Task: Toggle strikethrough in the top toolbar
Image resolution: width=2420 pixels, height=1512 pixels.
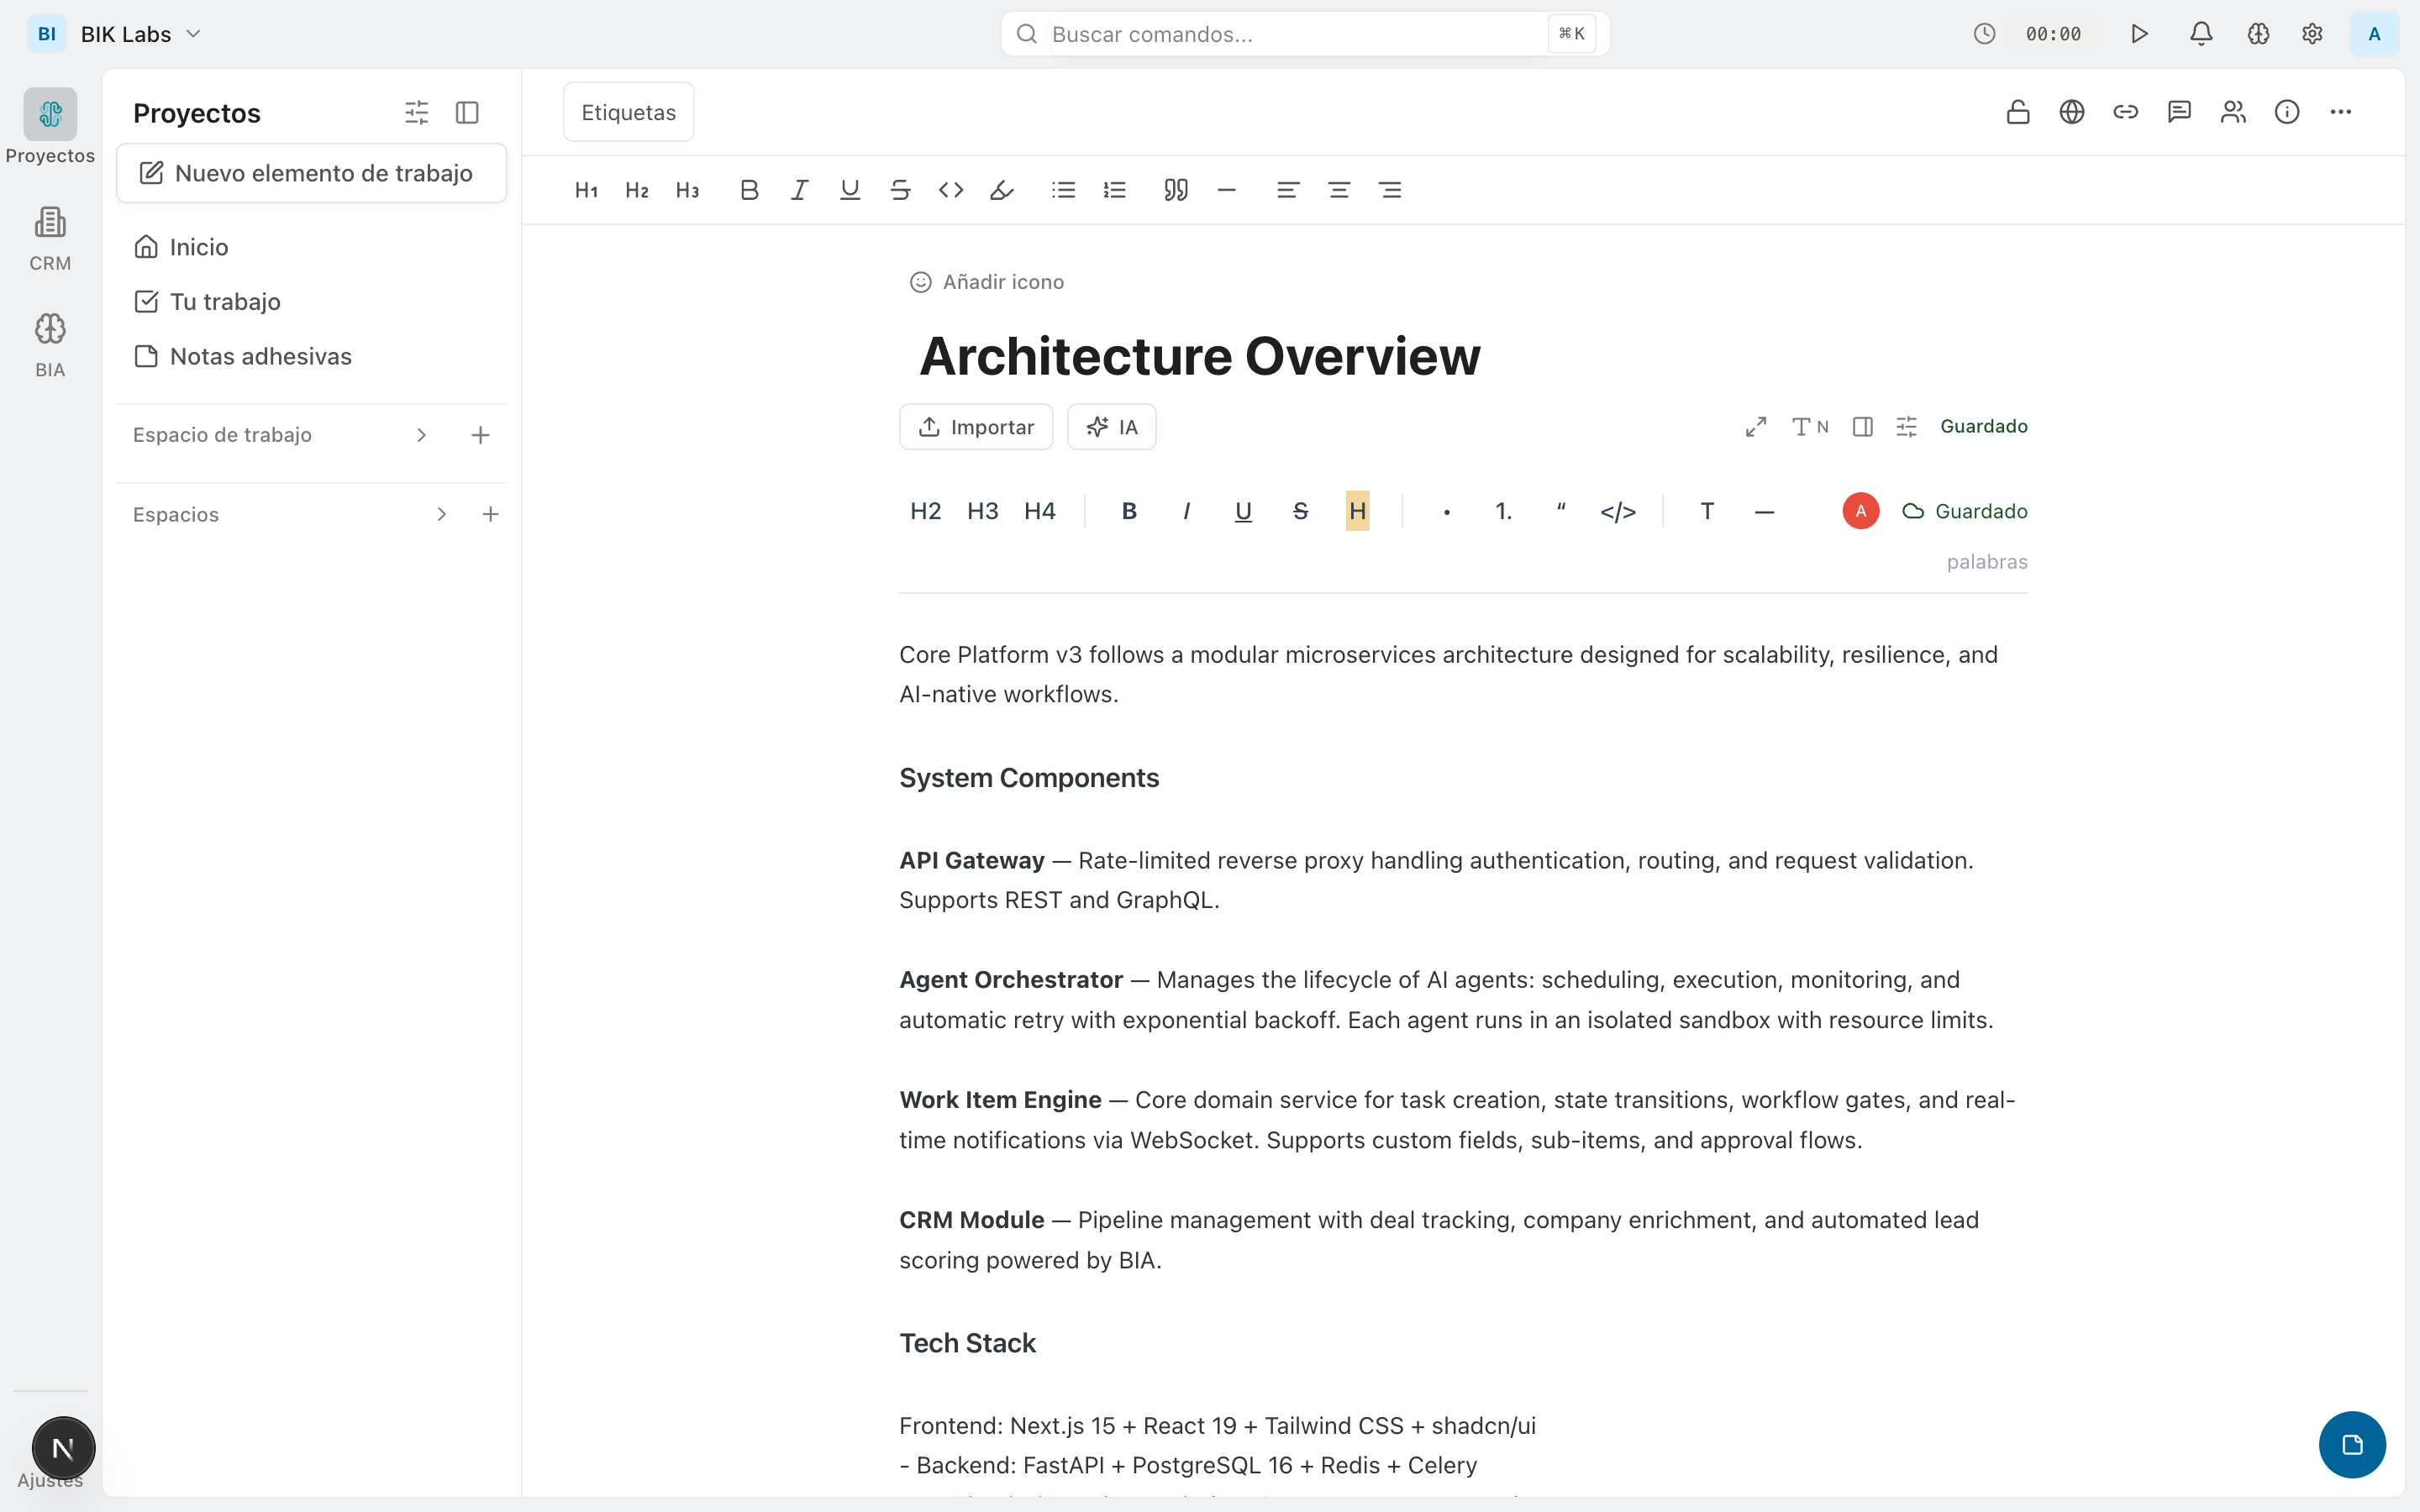Action: click(900, 190)
